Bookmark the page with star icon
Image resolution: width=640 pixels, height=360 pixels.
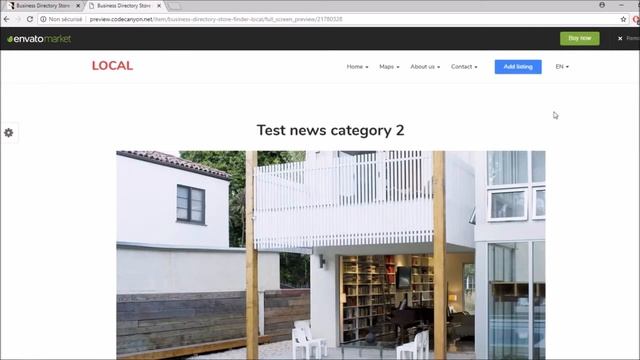coord(623,19)
